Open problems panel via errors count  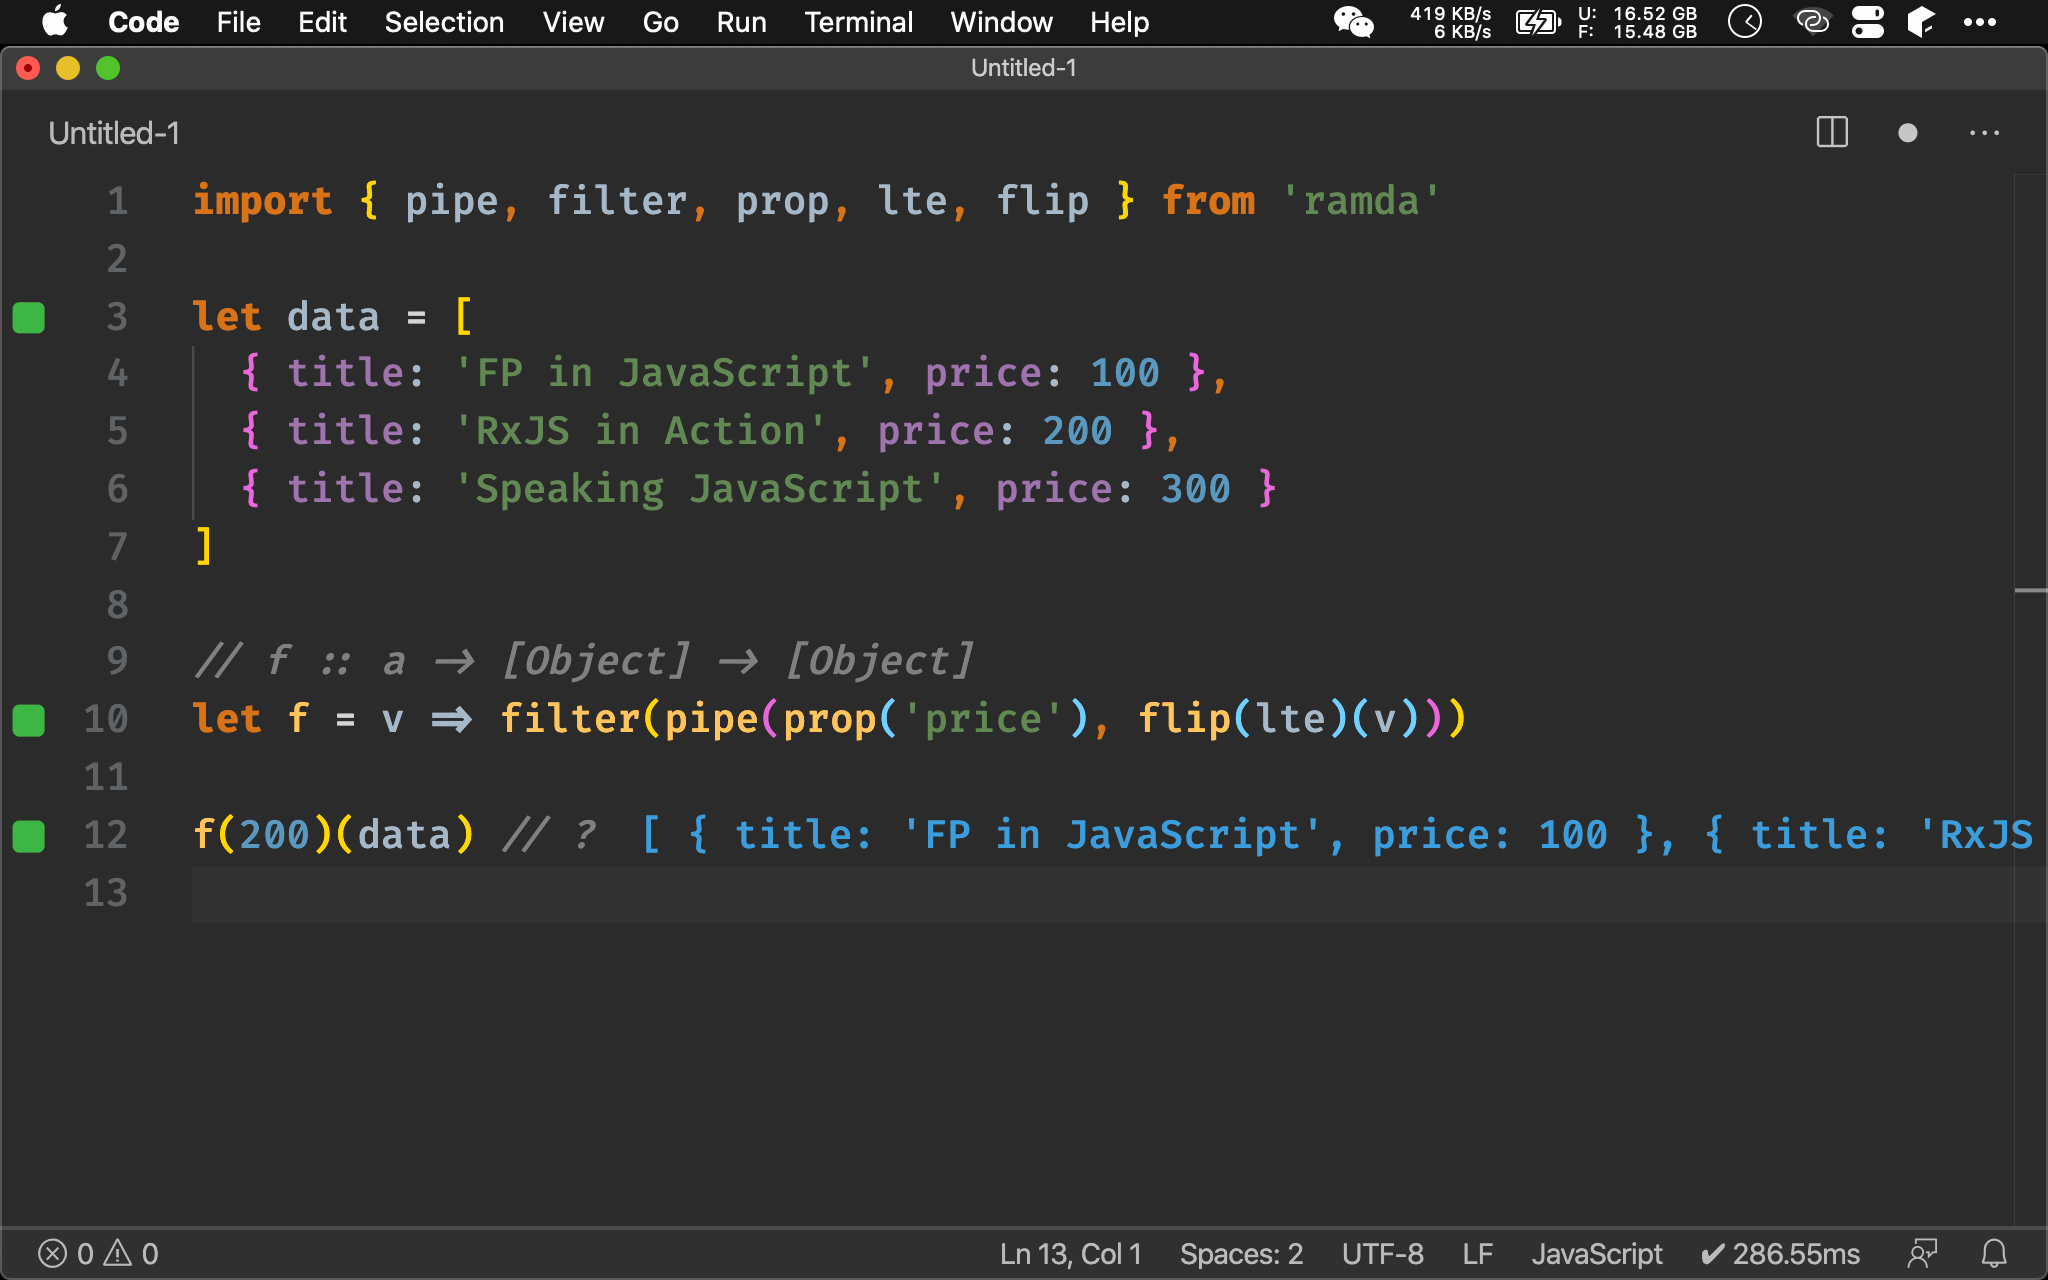pyautogui.click(x=66, y=1254)
